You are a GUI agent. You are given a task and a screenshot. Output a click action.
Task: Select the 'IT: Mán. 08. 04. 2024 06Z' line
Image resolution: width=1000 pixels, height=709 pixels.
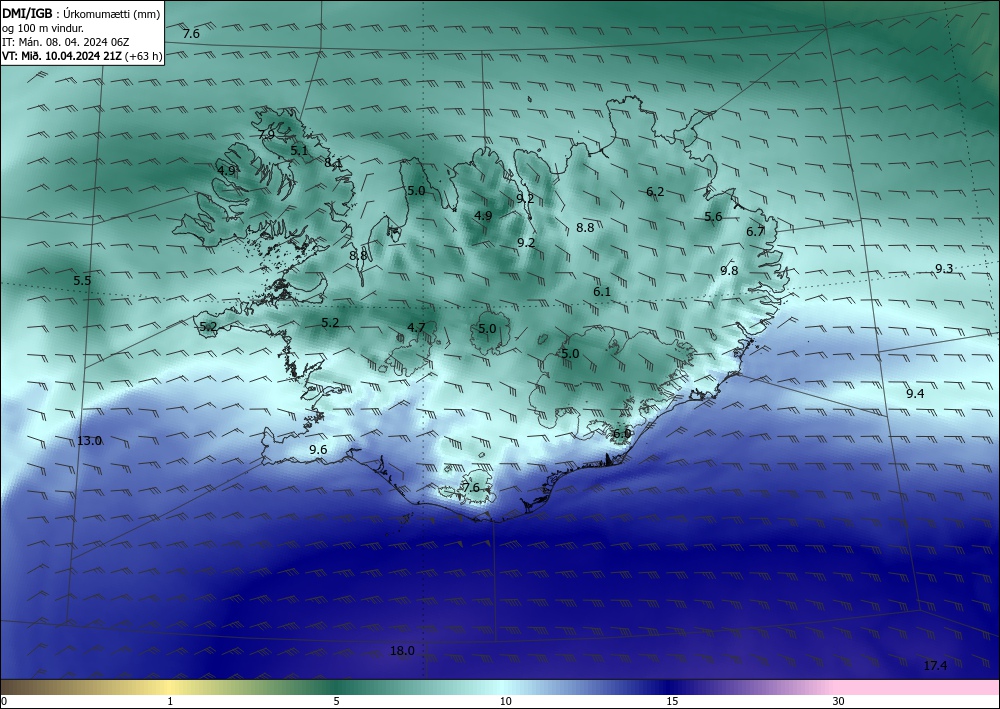[x=66, y=42]
